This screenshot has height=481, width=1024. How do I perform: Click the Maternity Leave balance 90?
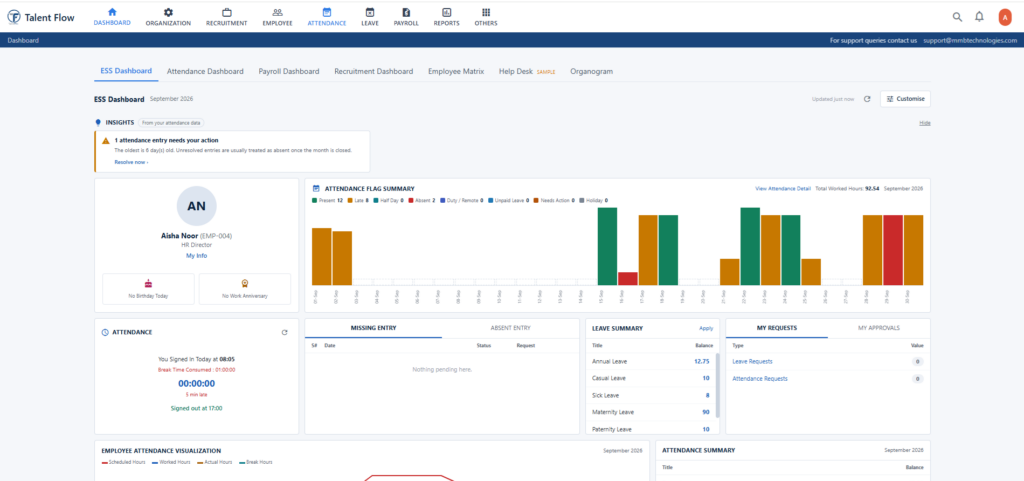[x=706, y=412]
